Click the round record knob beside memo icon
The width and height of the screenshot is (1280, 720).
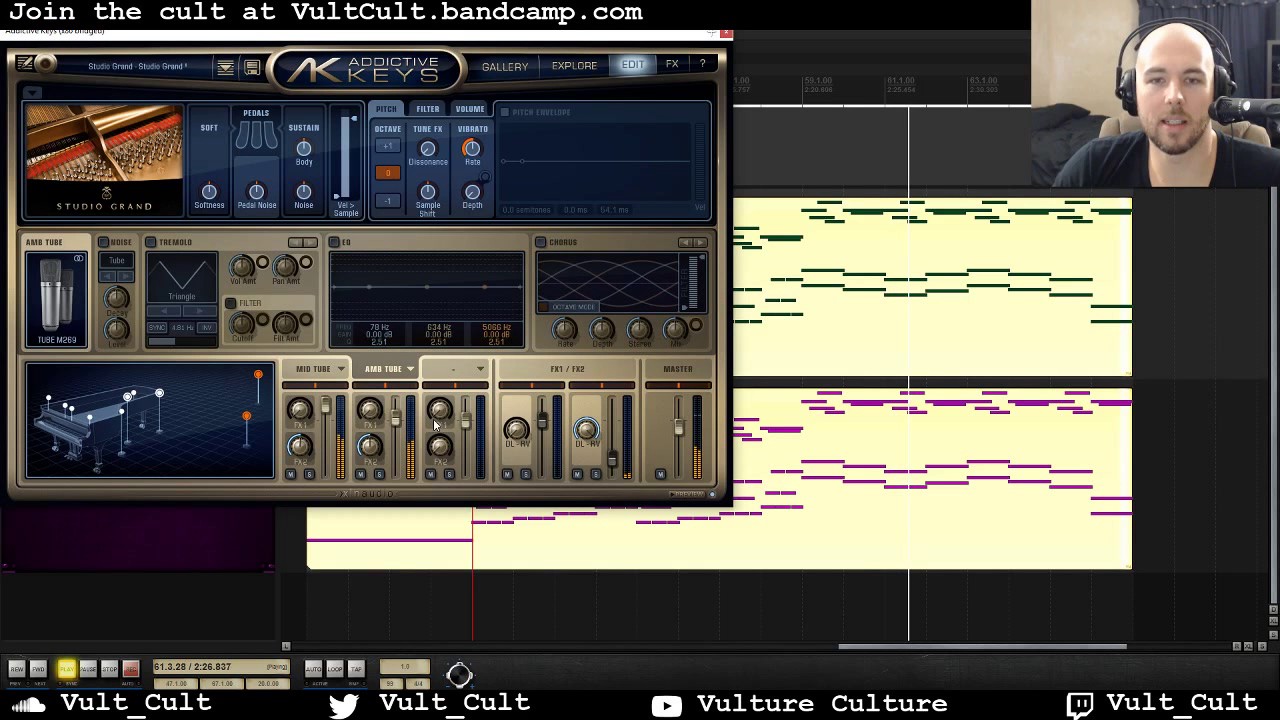(x=45, y=64)
